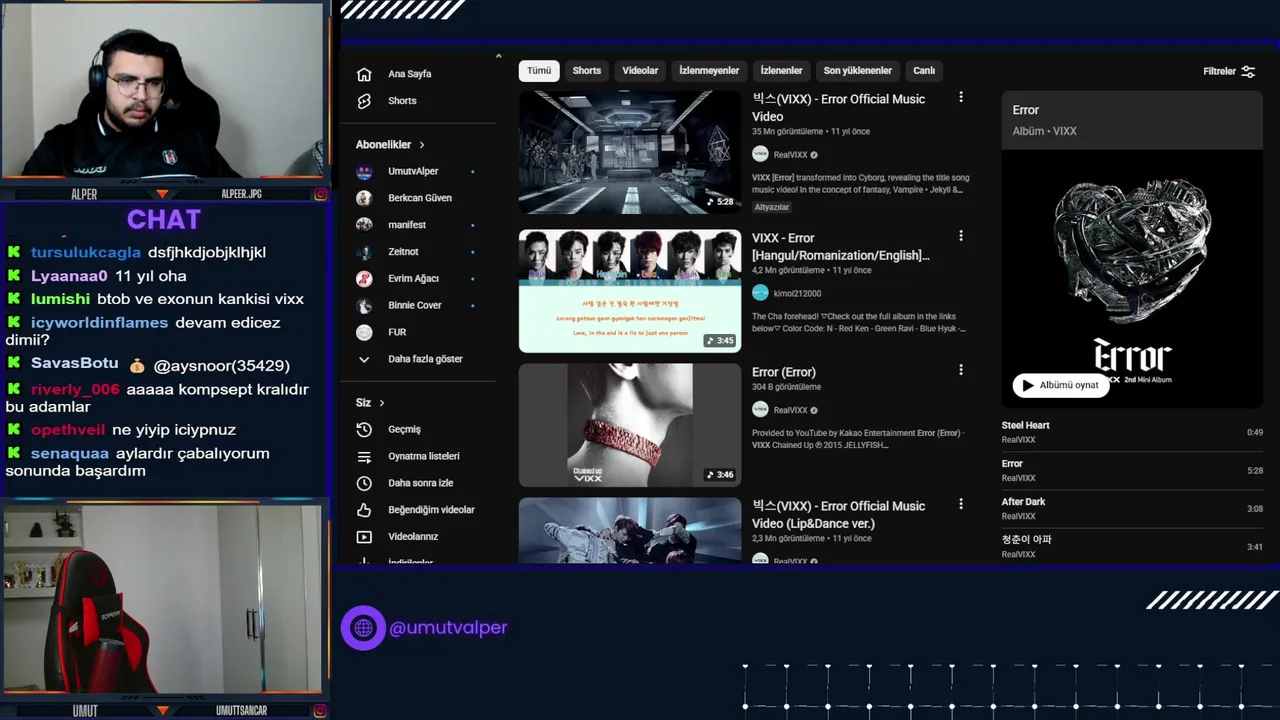The width and height of the screenshot is (1280, 720).
Task: Click chat username Lyaanaa0
Action: click(x=69, y=276)
